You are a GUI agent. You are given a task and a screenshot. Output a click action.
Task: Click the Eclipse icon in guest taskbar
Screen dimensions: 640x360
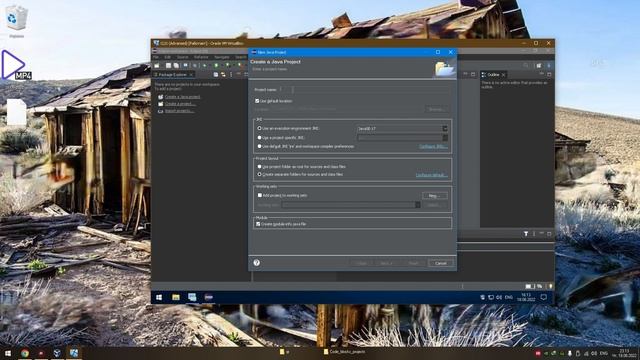[x=209, y=297]
